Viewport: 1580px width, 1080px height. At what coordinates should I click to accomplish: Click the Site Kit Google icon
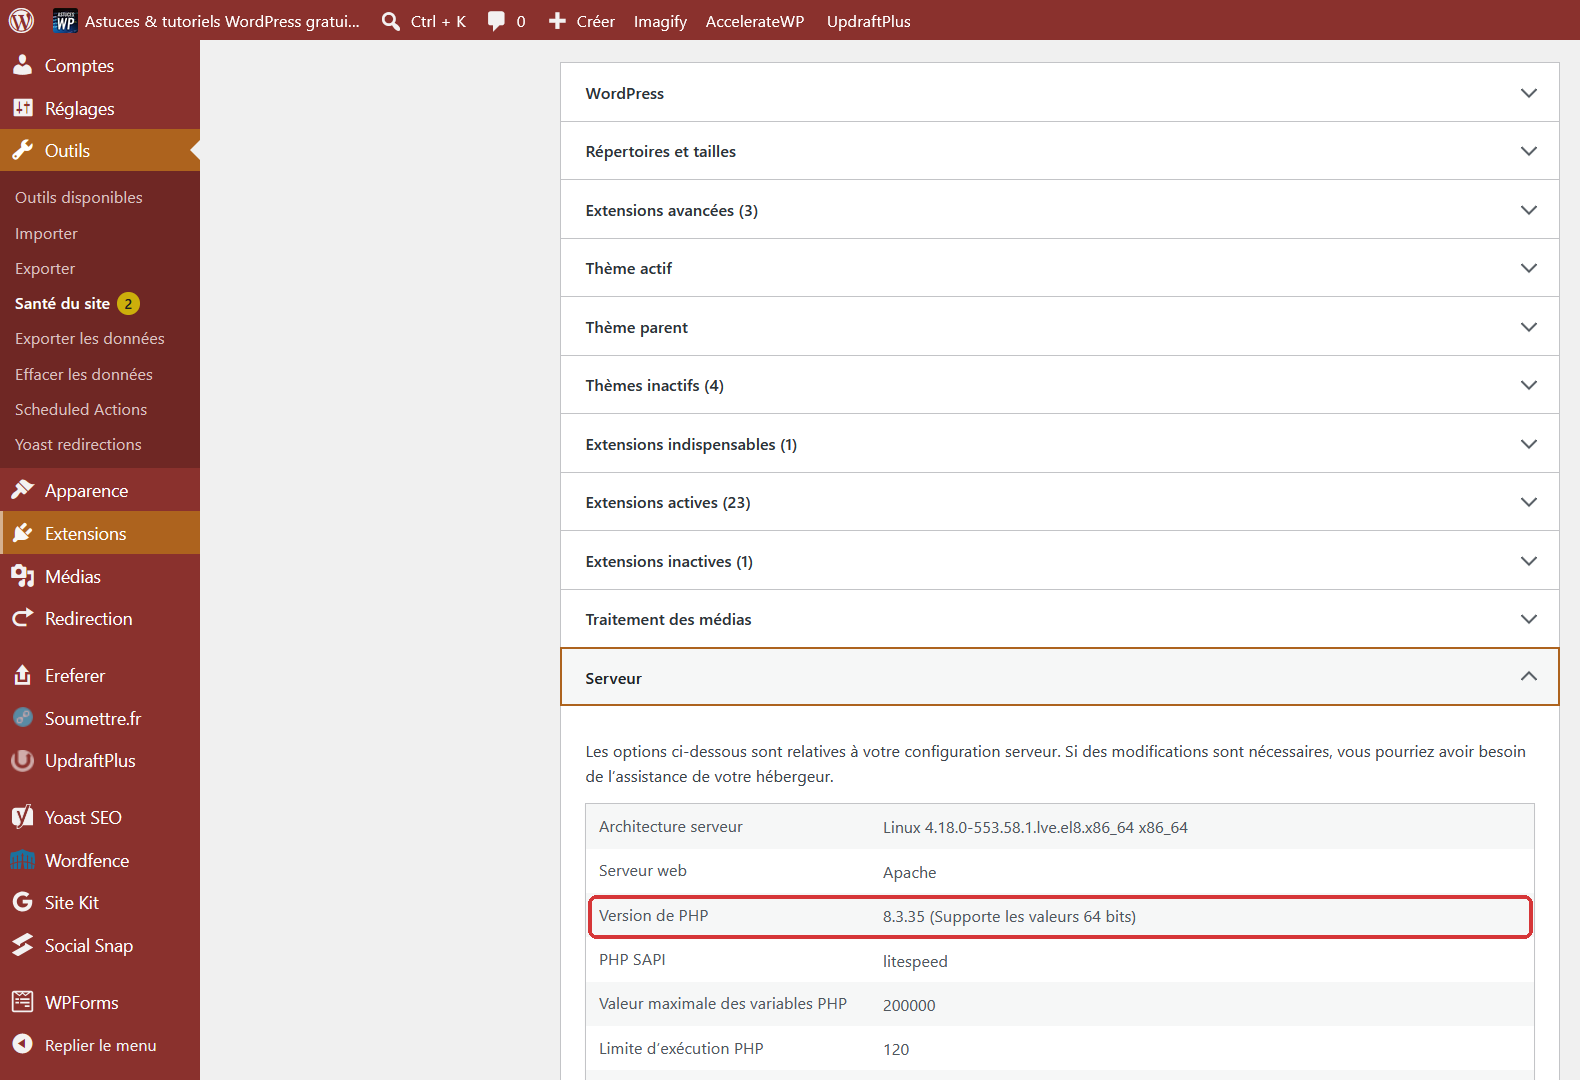pos(23,902)
